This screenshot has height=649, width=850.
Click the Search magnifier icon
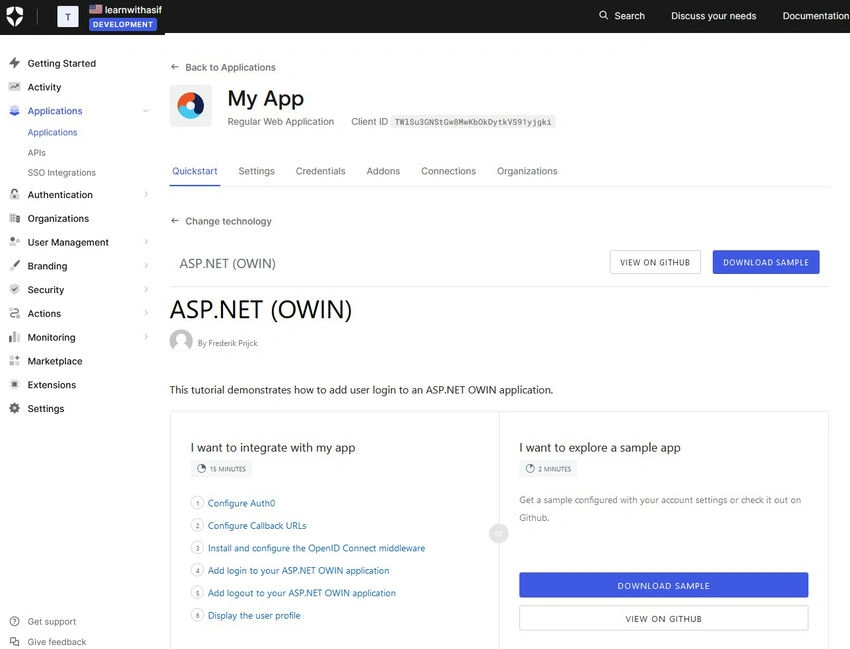pyautogui.click(x=603, y=15)
